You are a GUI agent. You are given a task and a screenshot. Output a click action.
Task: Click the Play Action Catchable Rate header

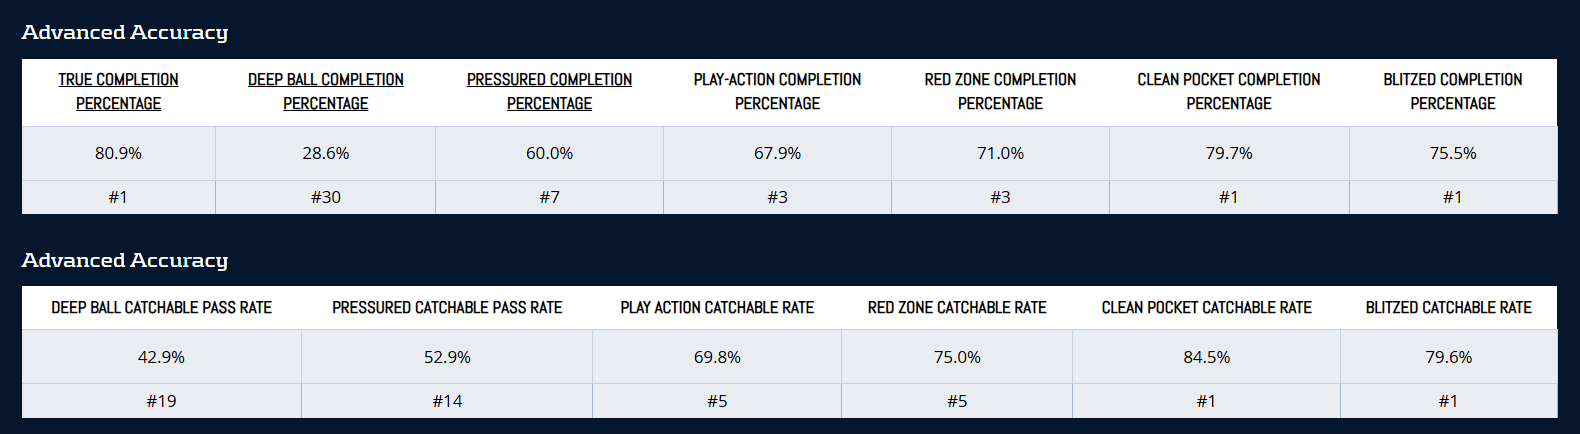717,308
